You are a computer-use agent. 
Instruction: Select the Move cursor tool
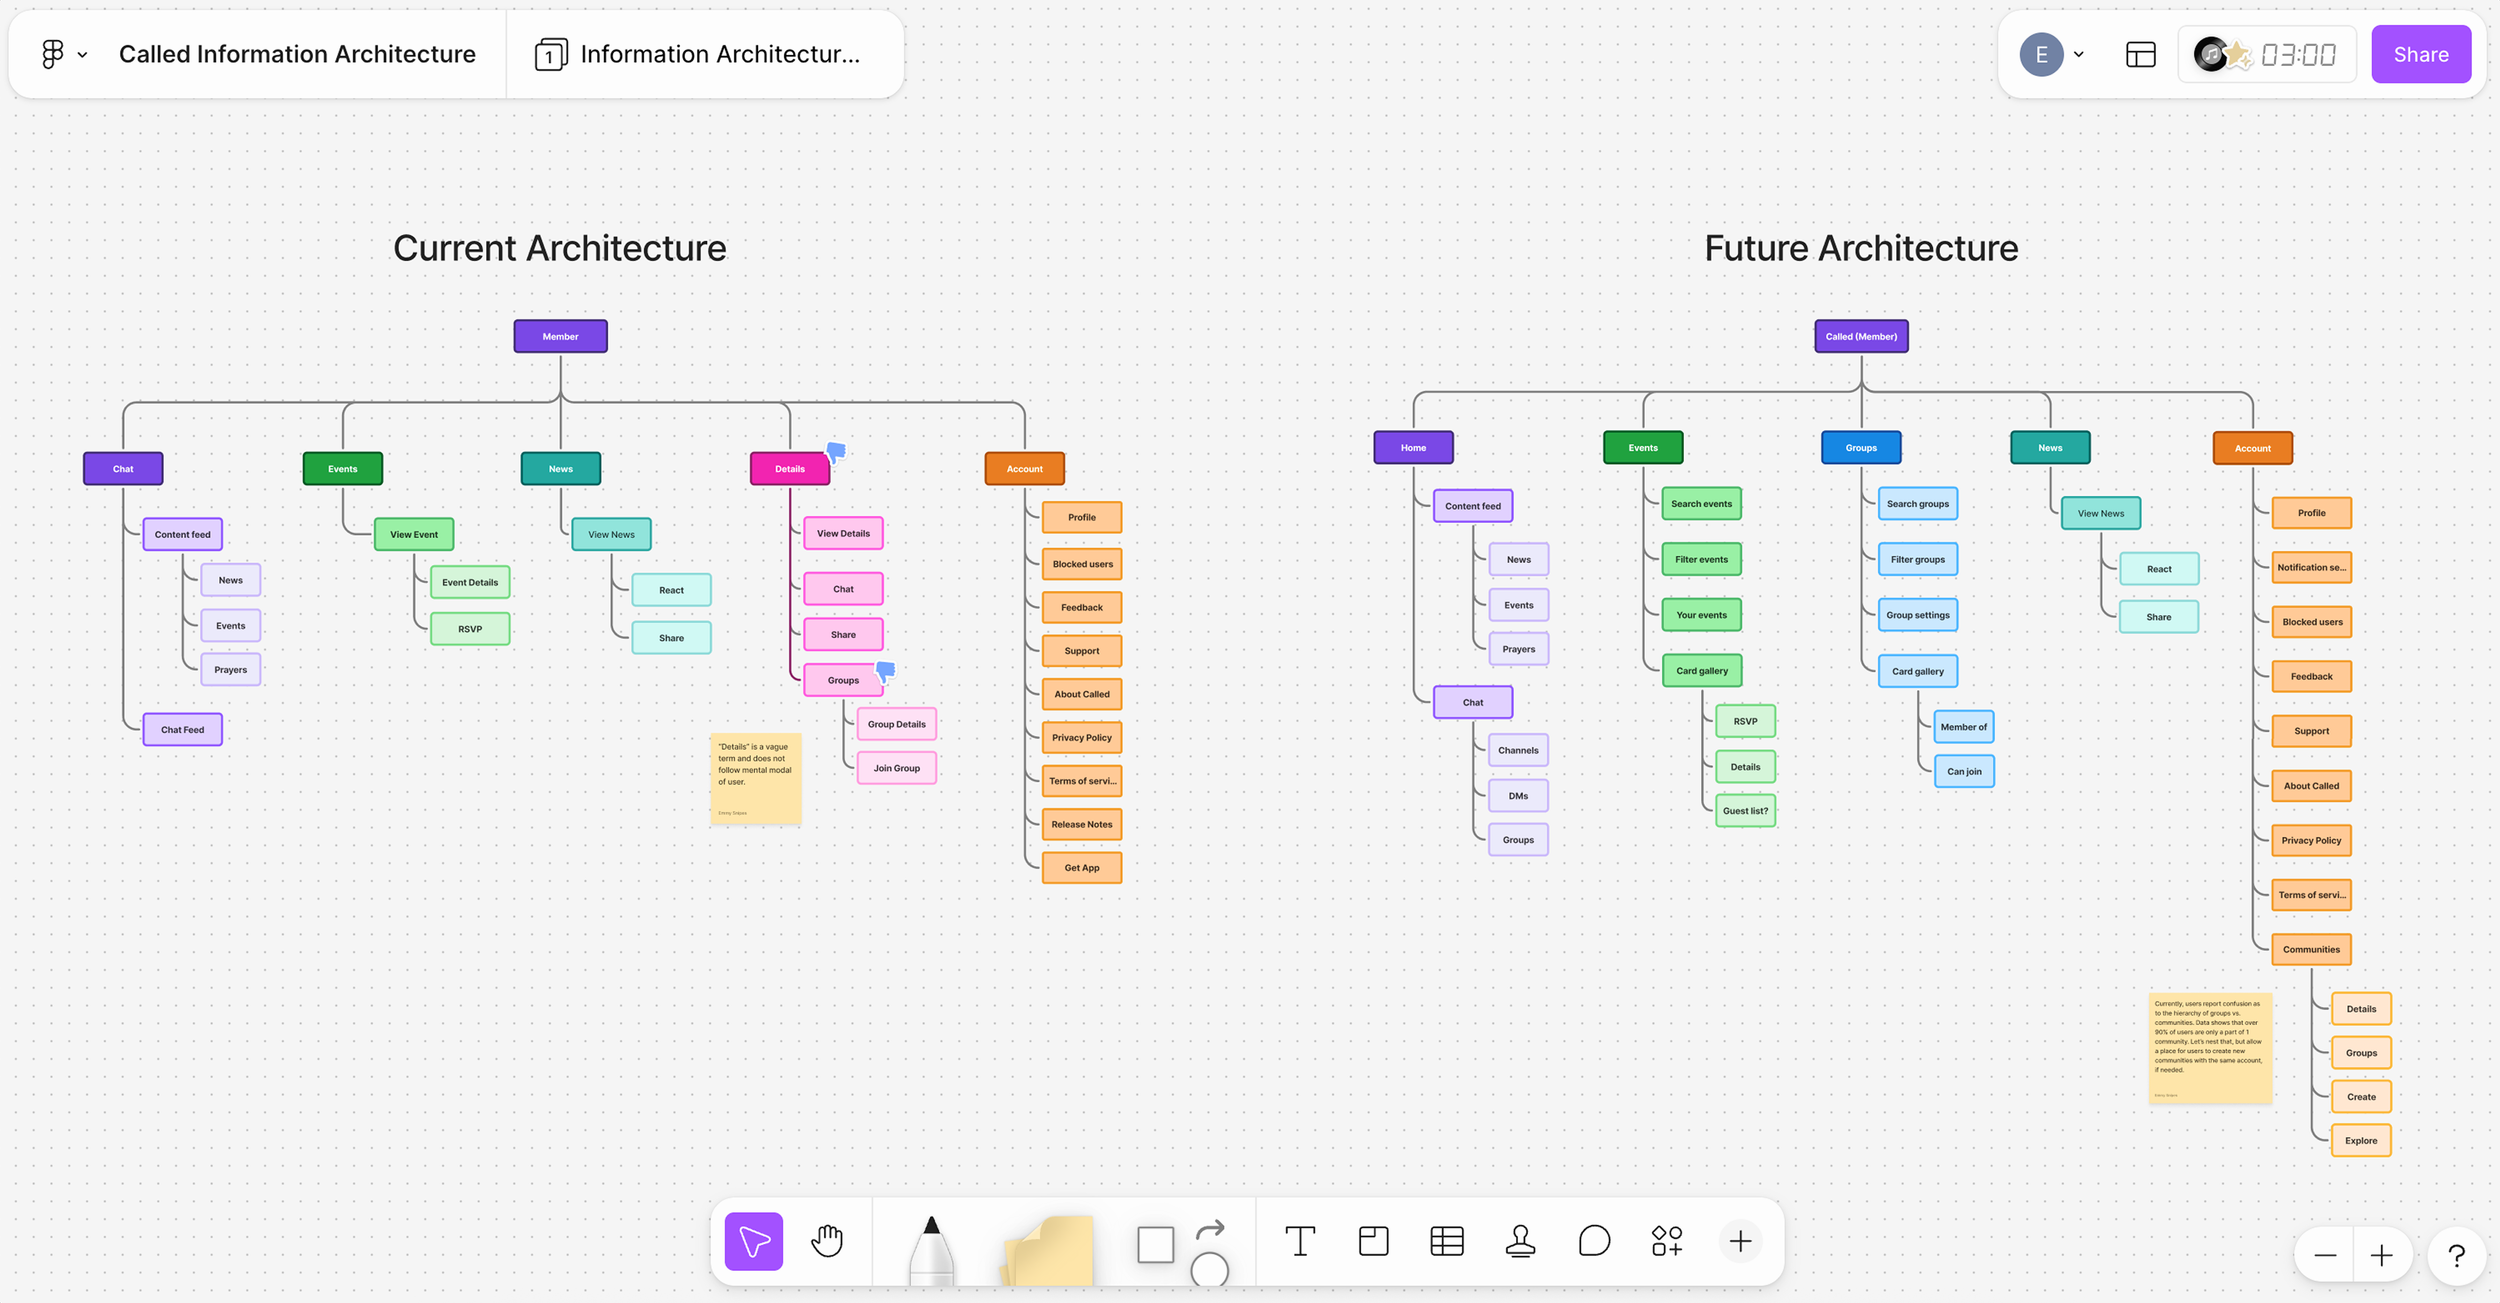[x=753, y=1241]
